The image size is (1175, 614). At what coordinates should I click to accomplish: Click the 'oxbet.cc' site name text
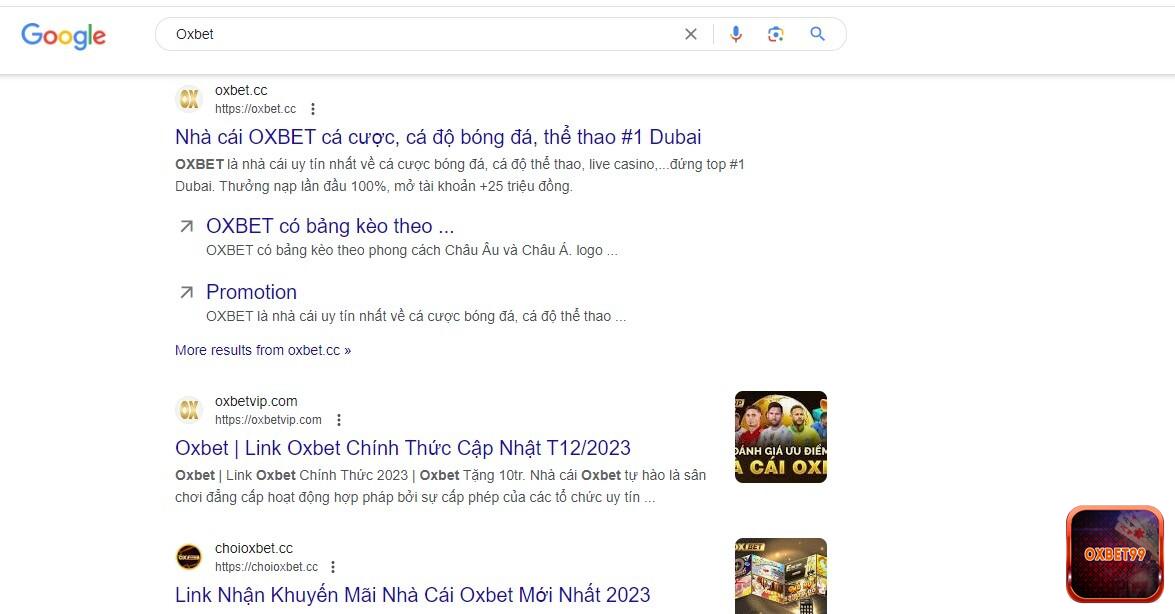pyautogui.click(x=241, y=90)
